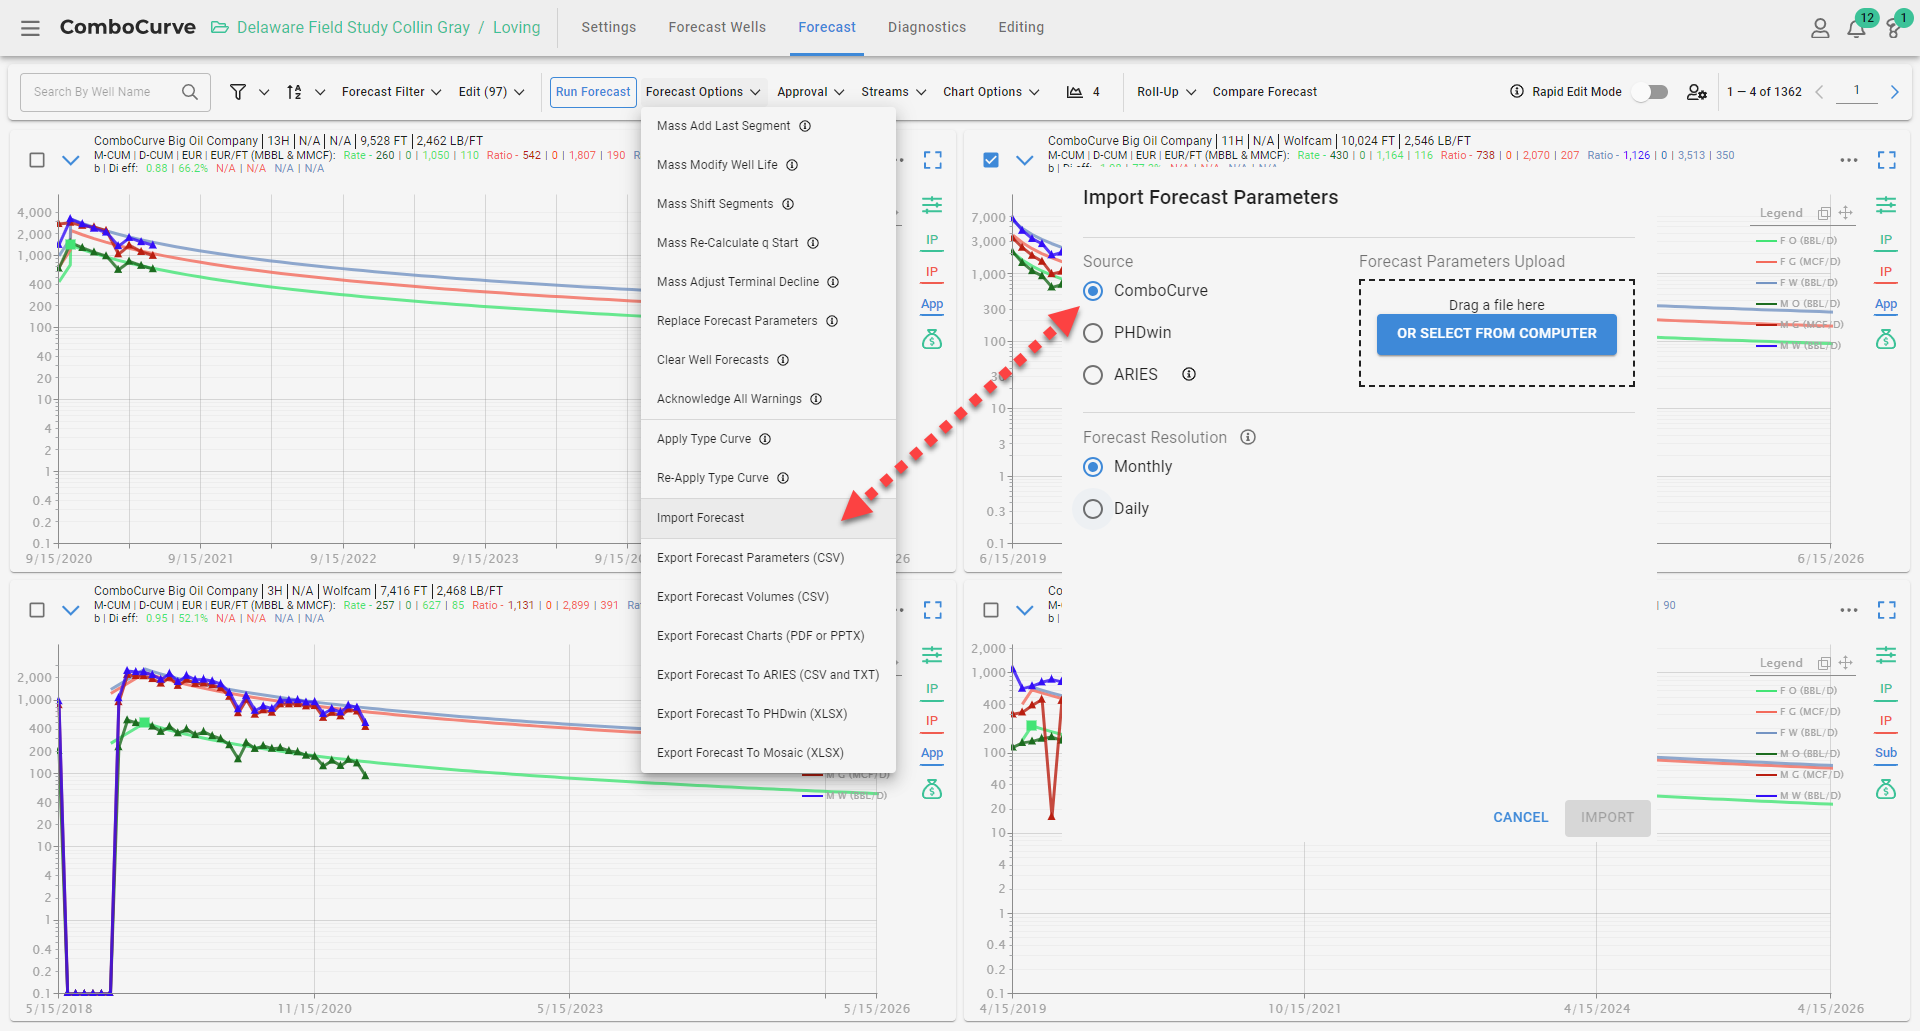Open the Chart Options dropdown
This screenshot has width=1920, height=1031.
pyautogui.click(x=991, y=92)
